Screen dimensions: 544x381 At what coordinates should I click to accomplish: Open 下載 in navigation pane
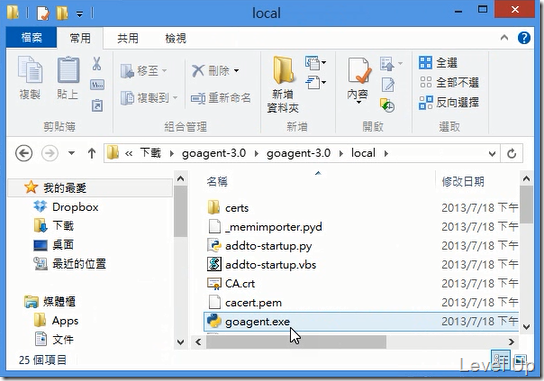pyautogui.click(x=54, y=226)
